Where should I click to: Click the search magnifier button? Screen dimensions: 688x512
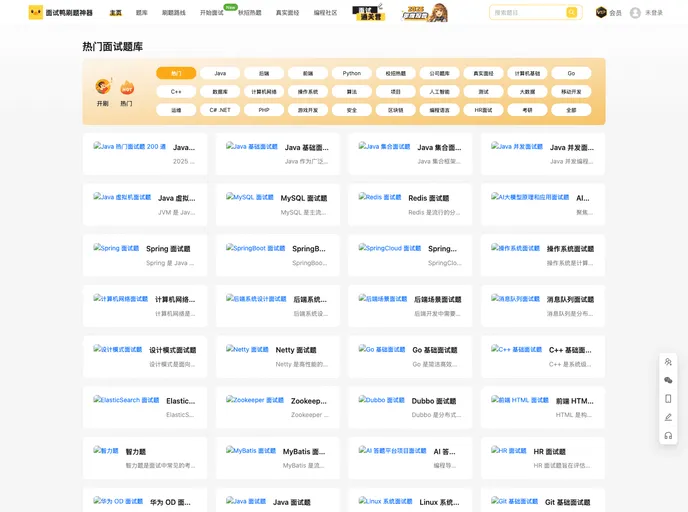pos(571,13)
